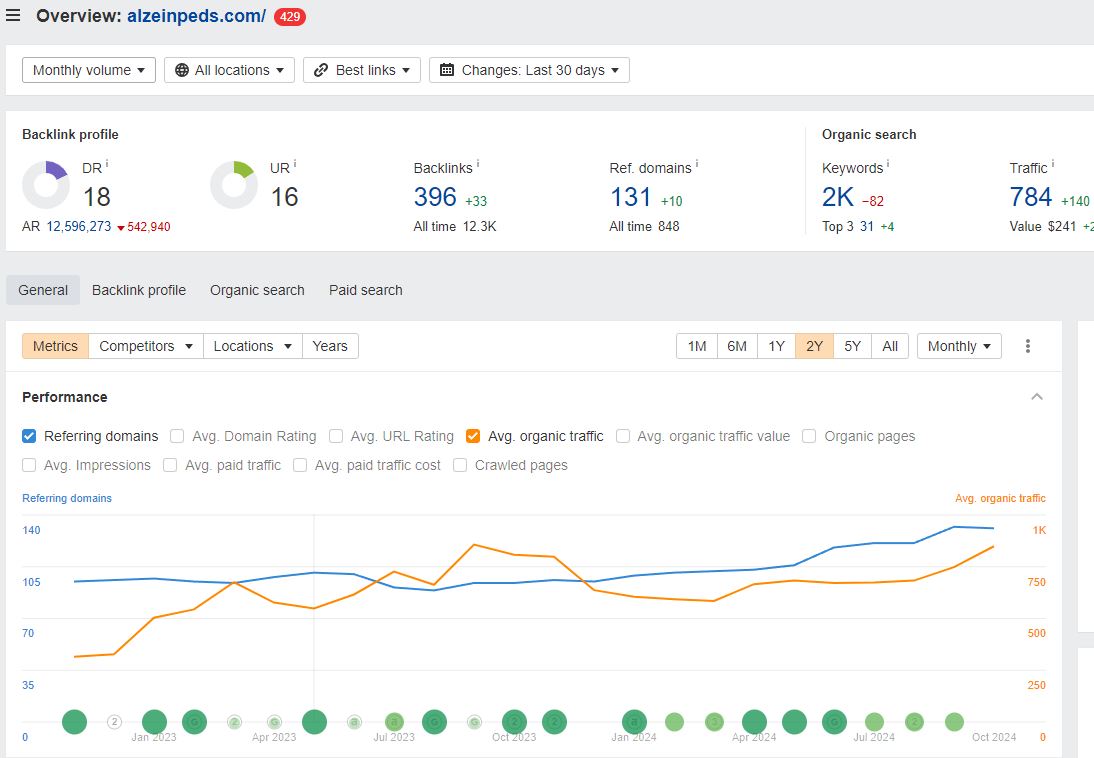Click the 396 backlinks count
Image resolution: width=1094 pixels, height=758 pixels.
[435, 197]
